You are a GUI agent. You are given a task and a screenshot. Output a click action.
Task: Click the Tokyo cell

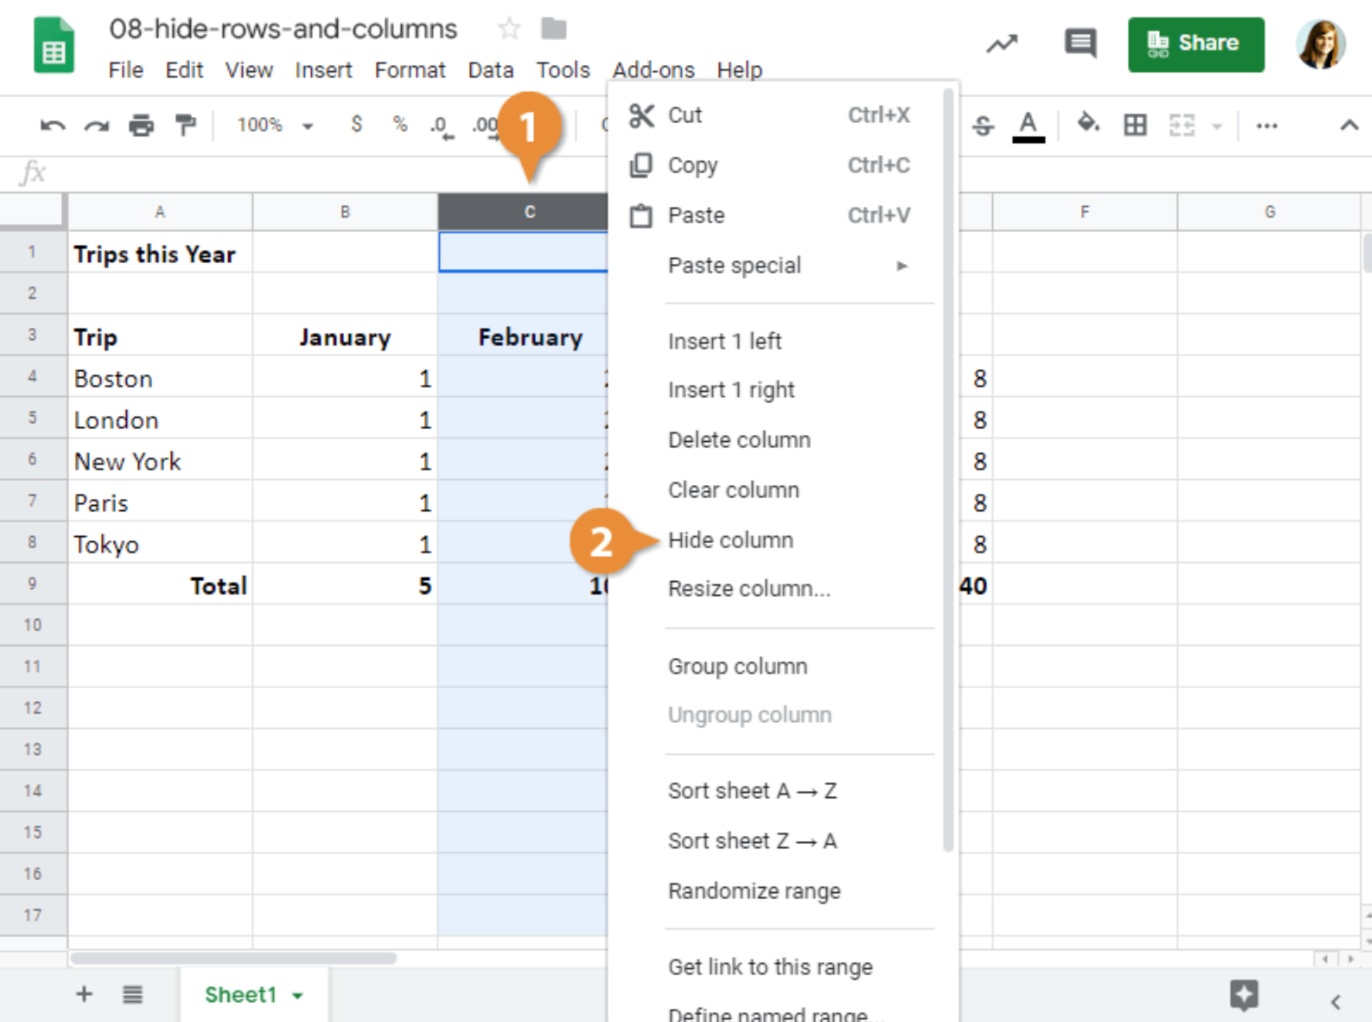tap(160, 544)
